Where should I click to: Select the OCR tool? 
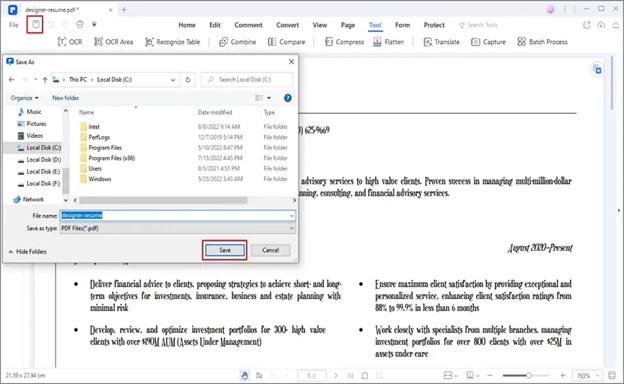tap(70, 42)
